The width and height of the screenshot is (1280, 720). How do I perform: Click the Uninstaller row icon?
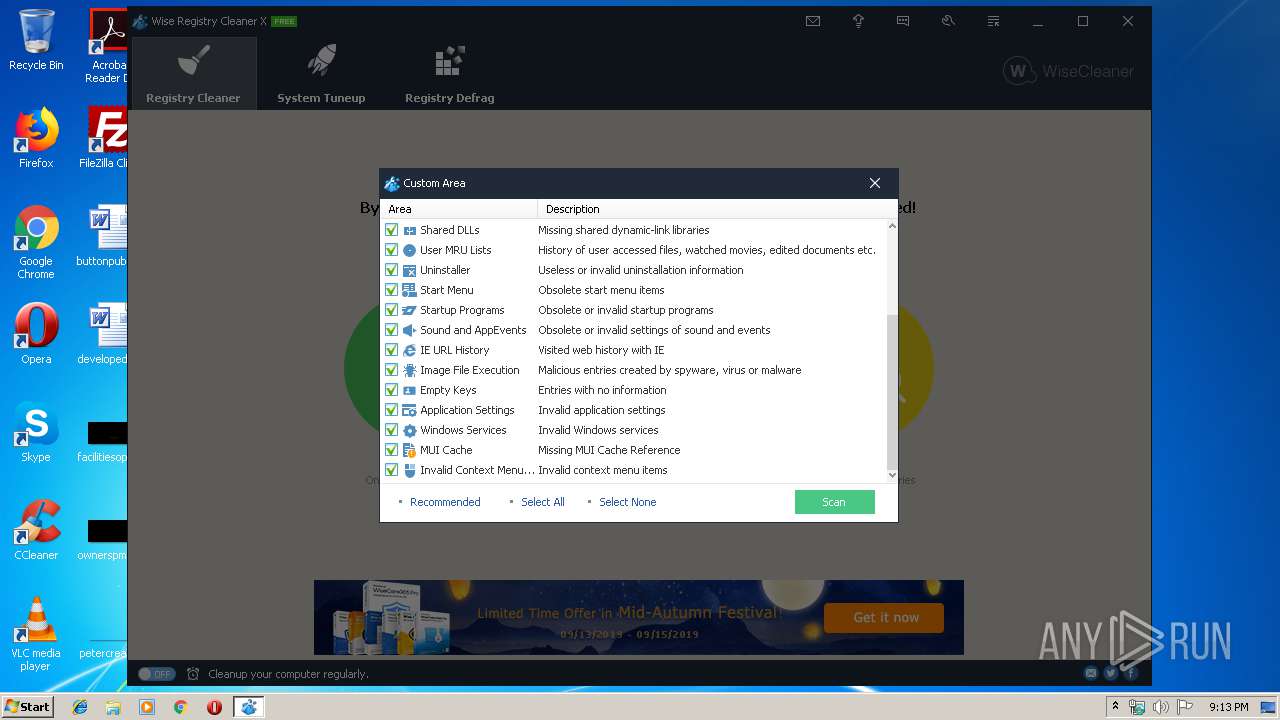[410, 270]
